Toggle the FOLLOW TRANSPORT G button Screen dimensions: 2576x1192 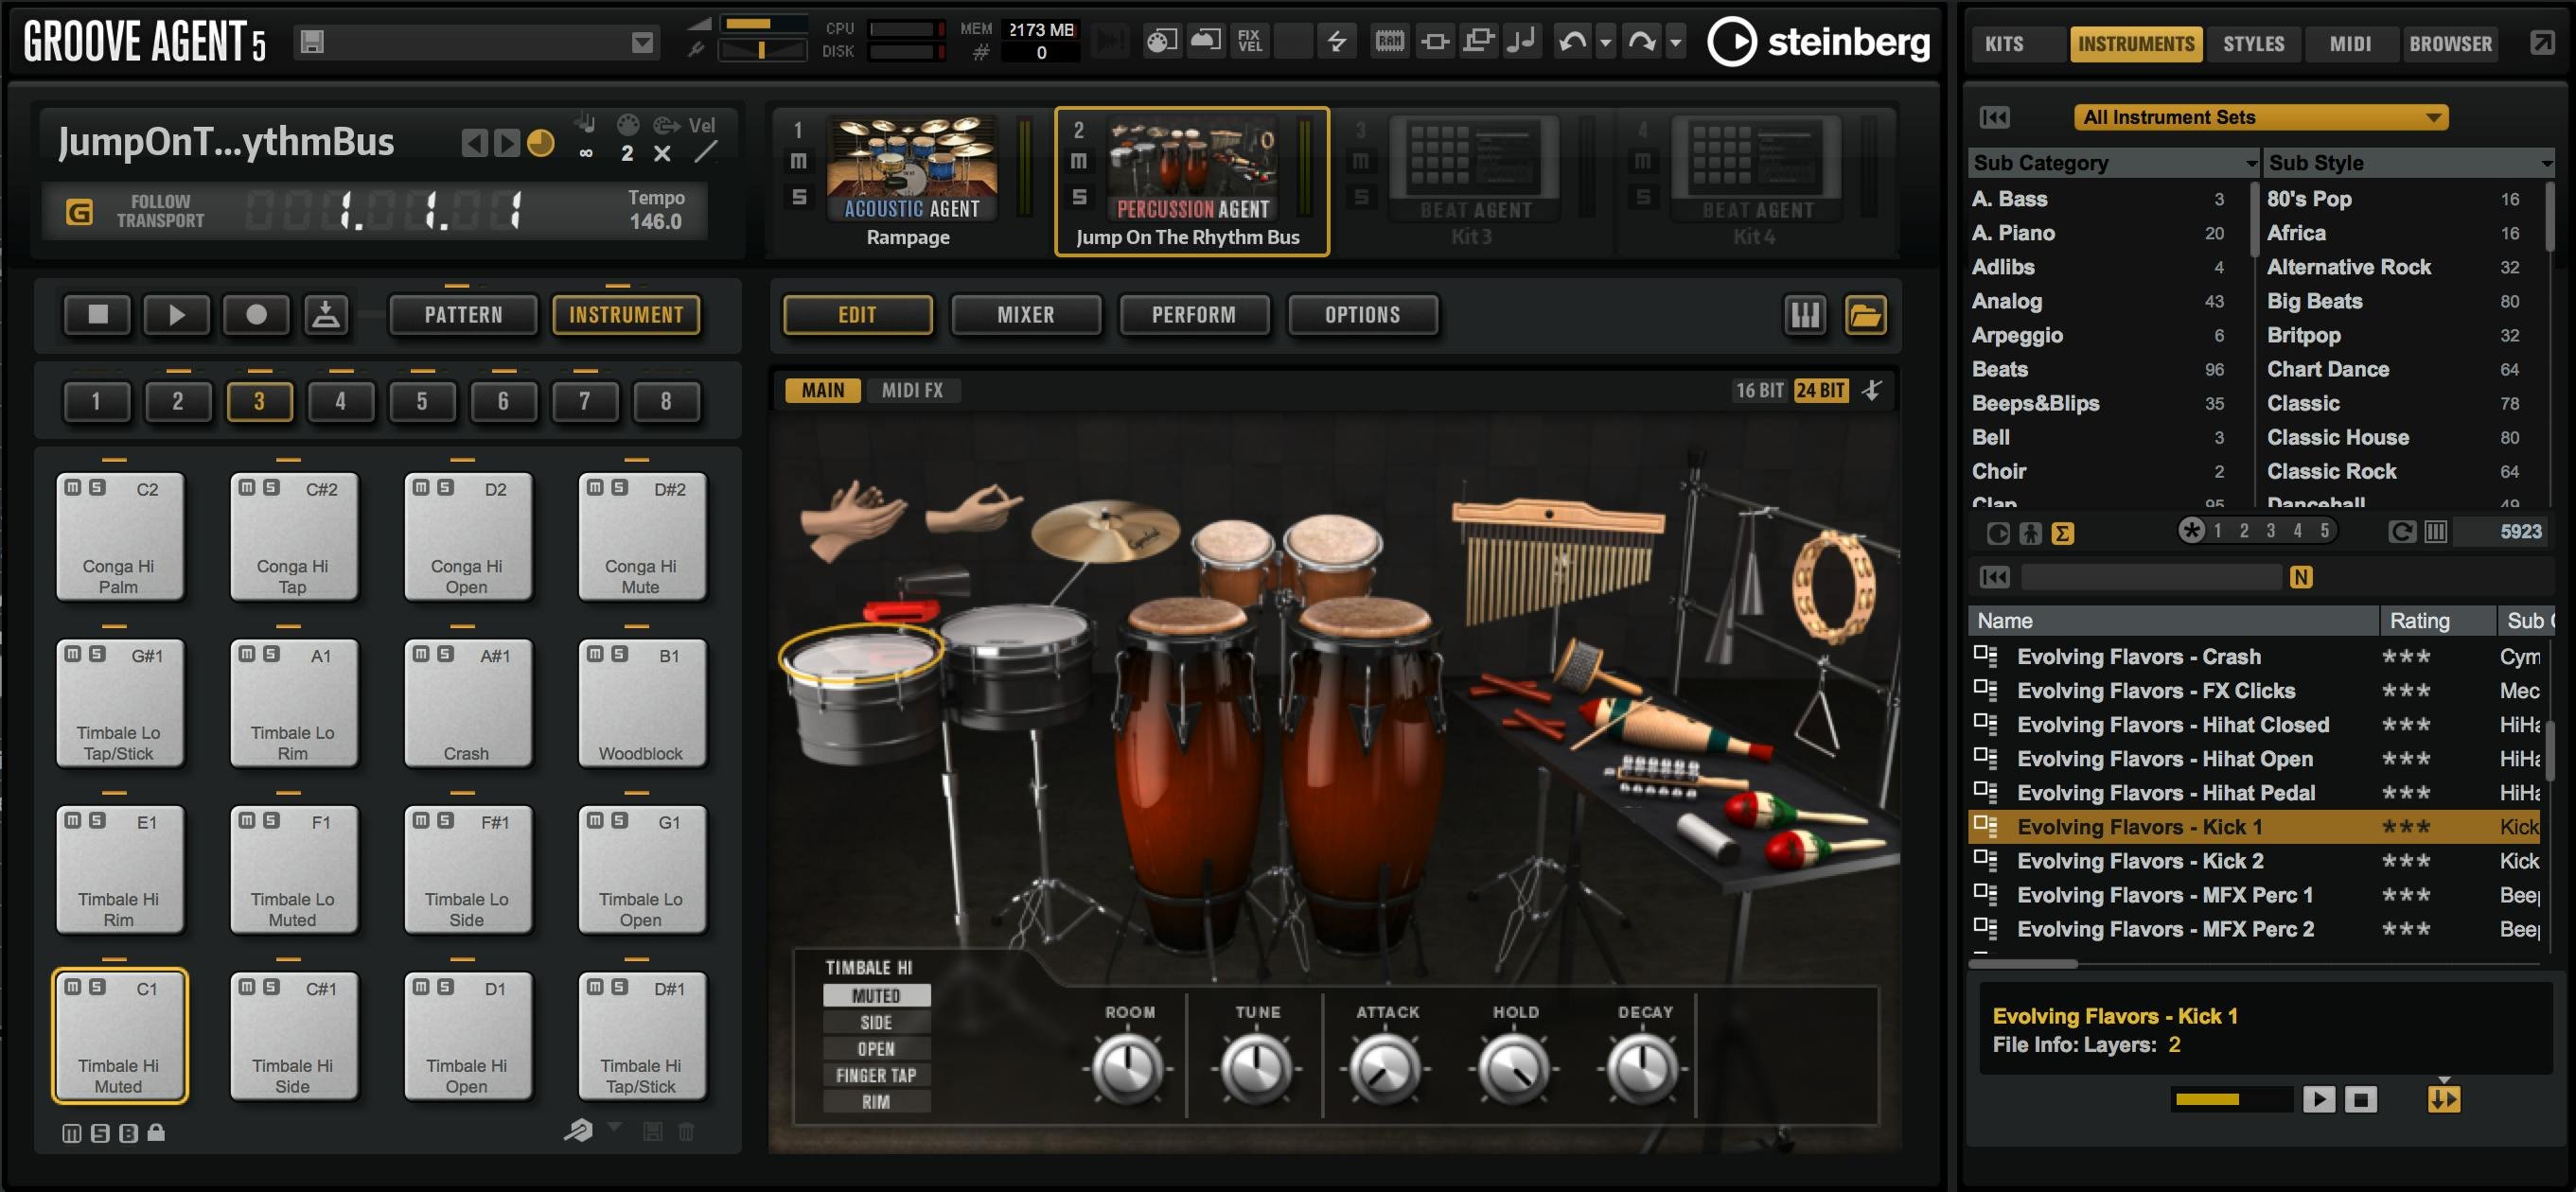point(79,211)
